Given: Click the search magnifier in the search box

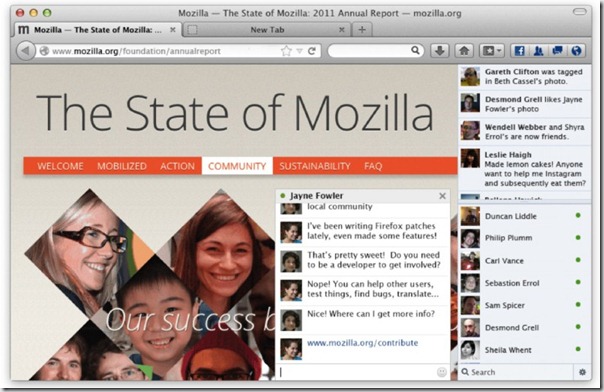Looking at the screenshot, I should 415,50.
